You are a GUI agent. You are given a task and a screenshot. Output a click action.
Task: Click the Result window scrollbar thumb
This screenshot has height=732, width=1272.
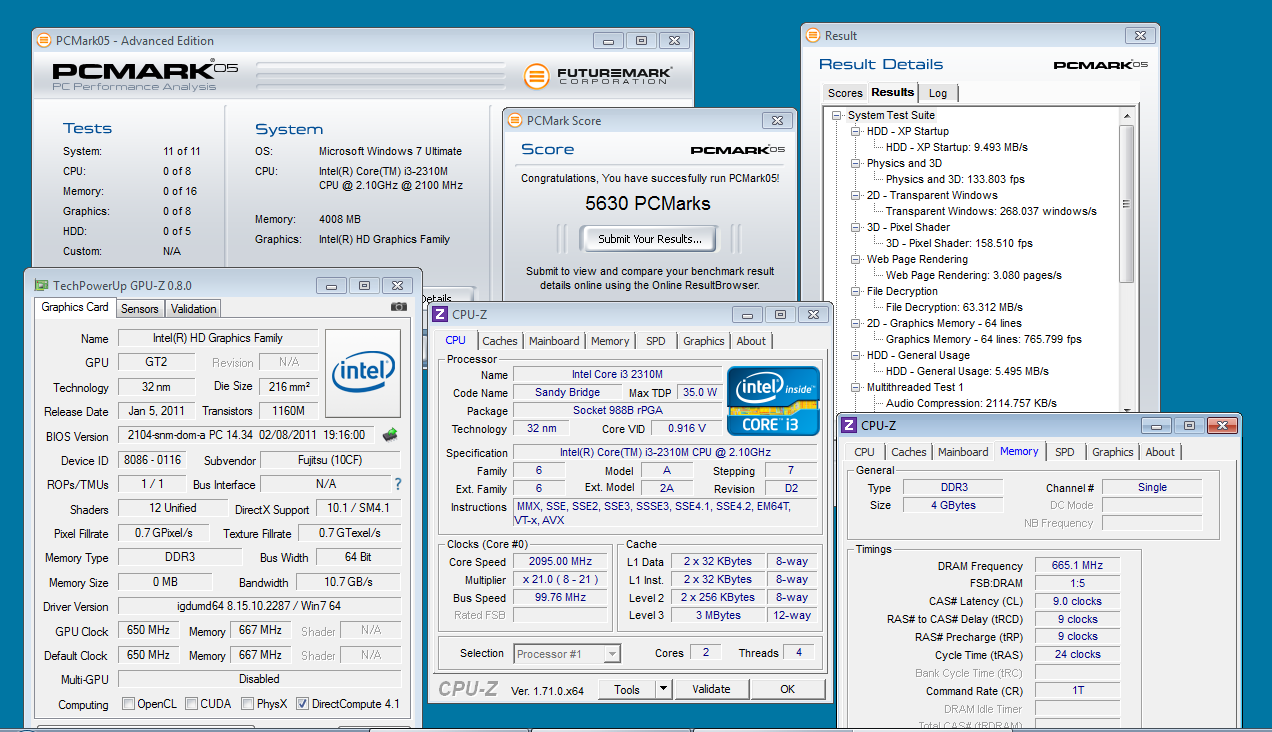1127,204
